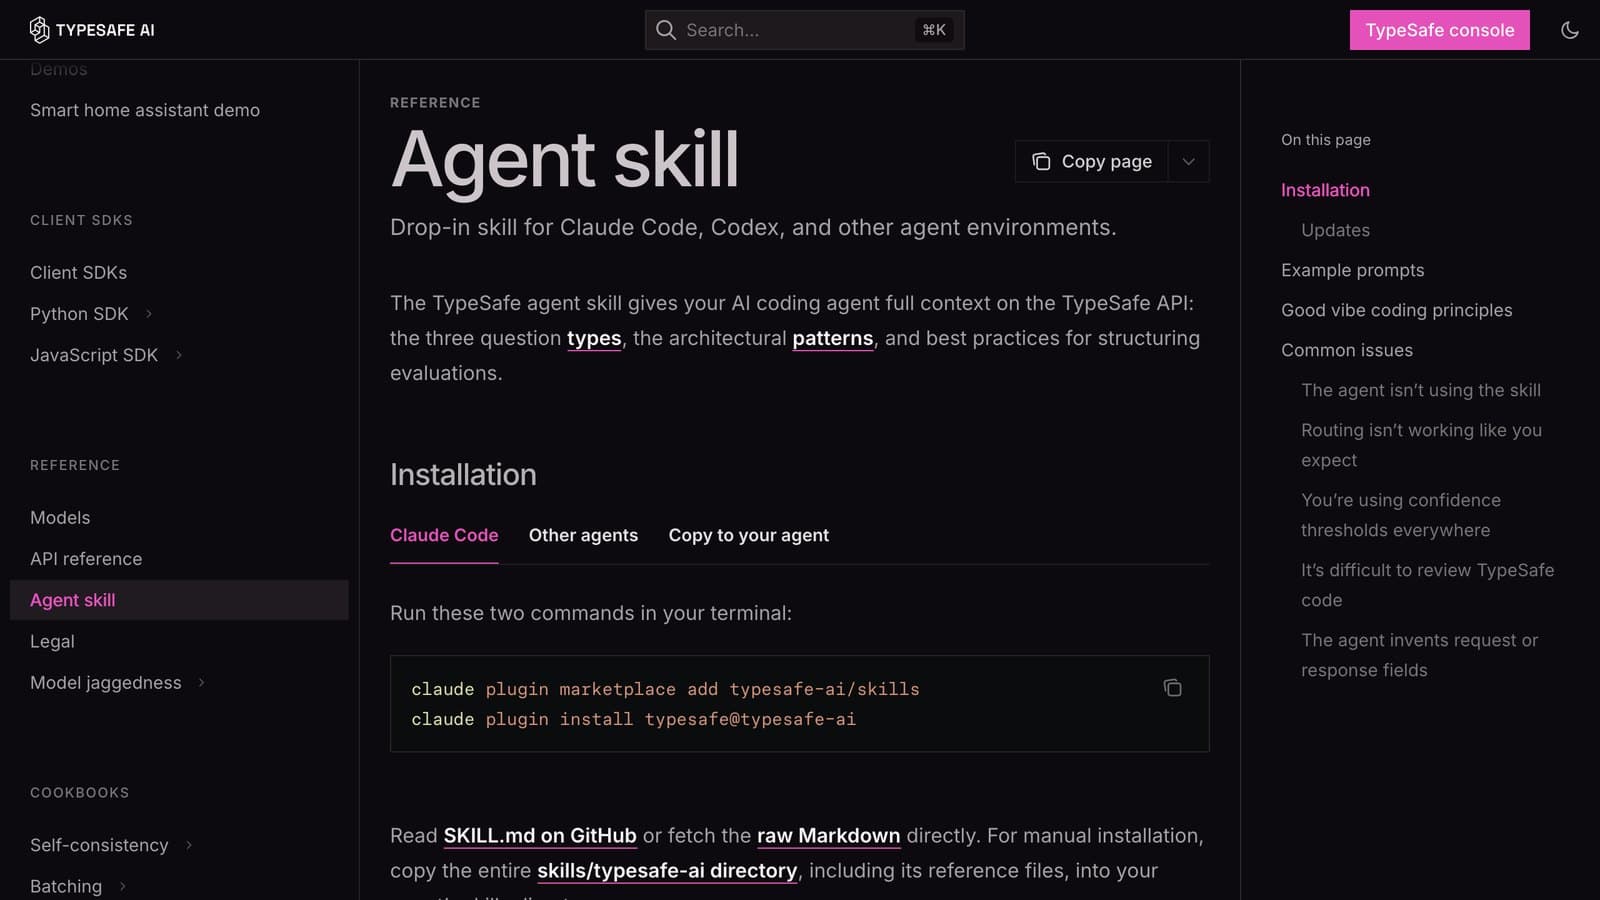This screenshot has height=900, width=1600.
Task: Open Self-consistency cookbook item
Action: [x=99, y=845]
